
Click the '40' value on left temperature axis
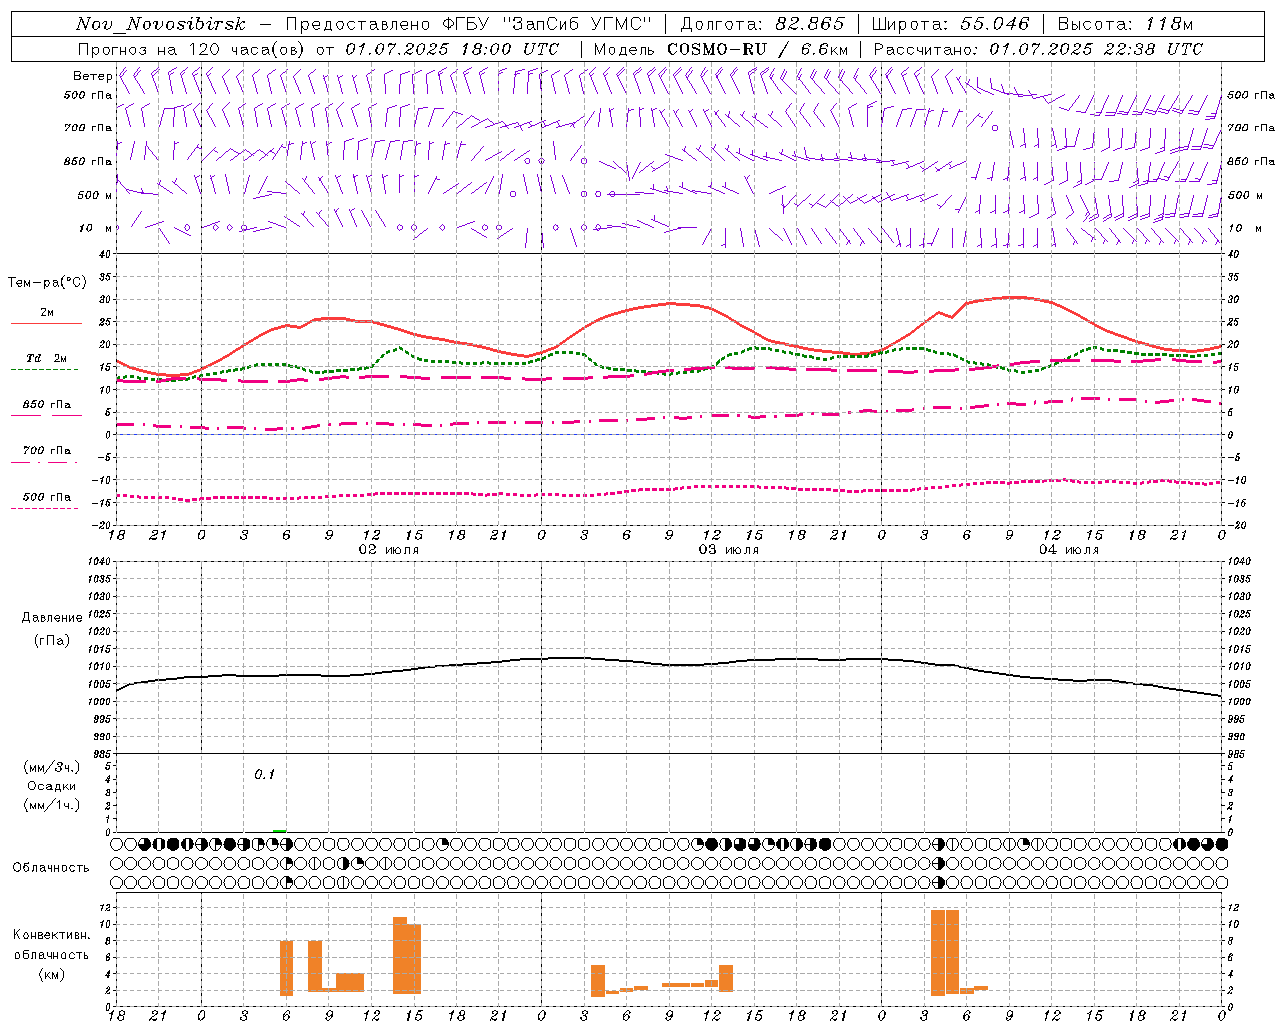point(104,254)
